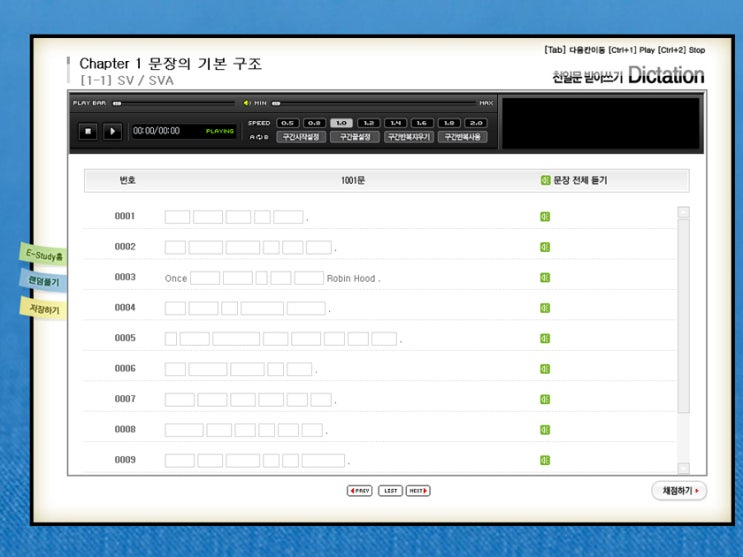Click the scrollbar up arrow in sentence list

point(683,212)
